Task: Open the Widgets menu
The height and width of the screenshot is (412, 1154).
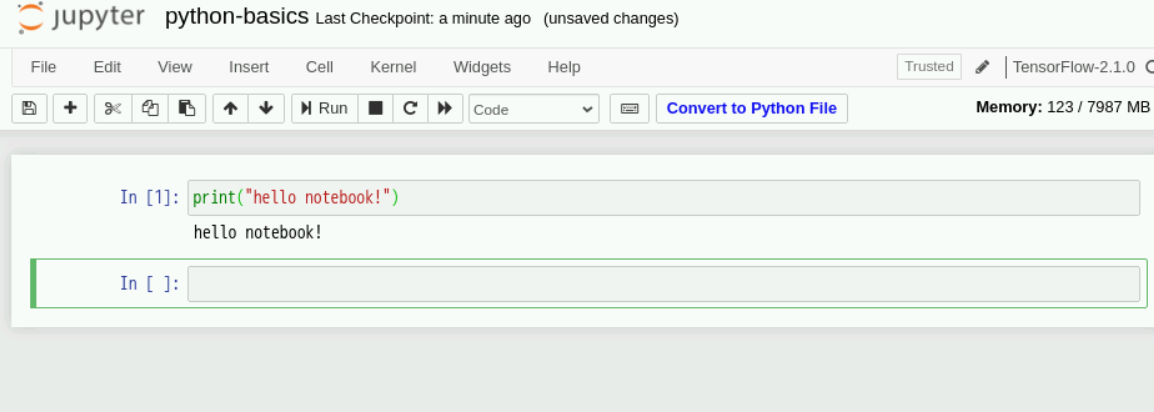Action: 482,67
